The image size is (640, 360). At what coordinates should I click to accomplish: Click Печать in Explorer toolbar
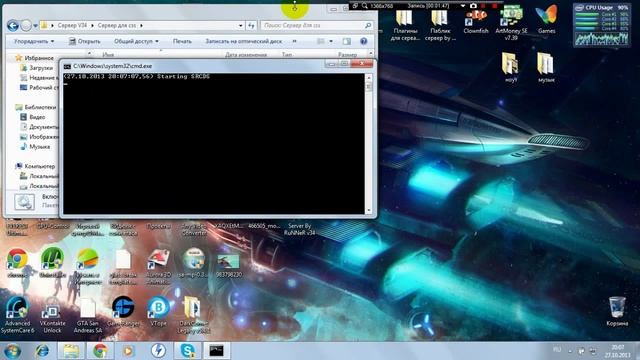tap(182, 41)
